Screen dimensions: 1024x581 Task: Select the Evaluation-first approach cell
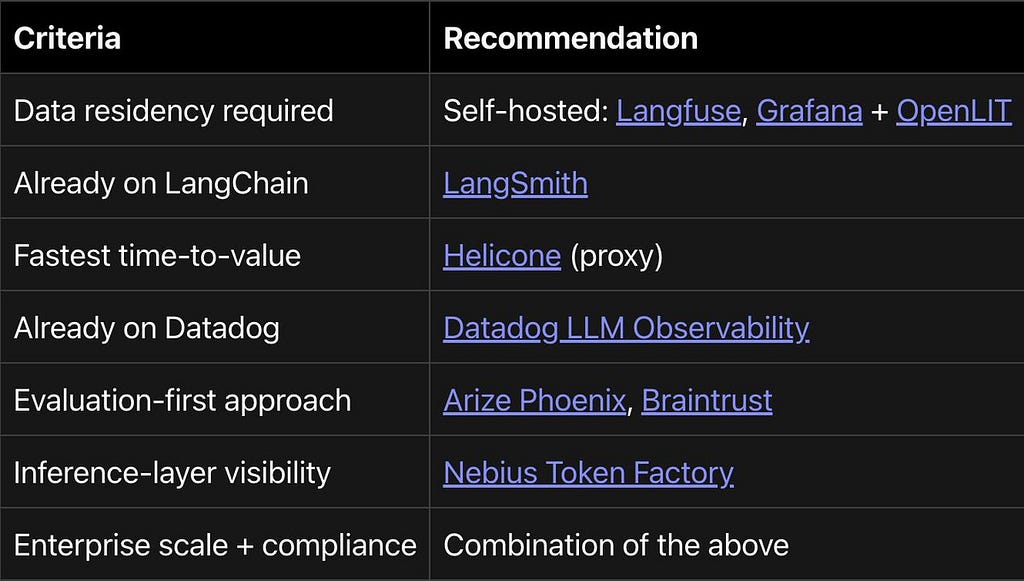tap(215, 400)
